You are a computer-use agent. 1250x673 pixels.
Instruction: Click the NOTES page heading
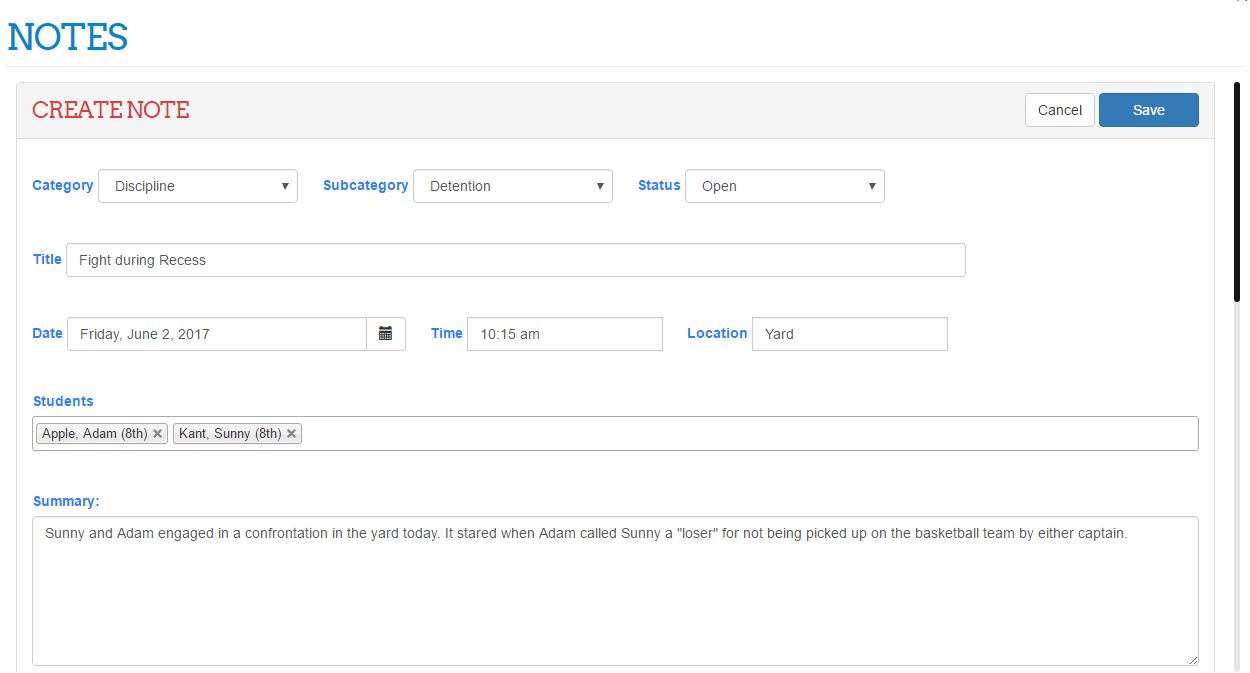pyautogui.click(x=68, y=38)
